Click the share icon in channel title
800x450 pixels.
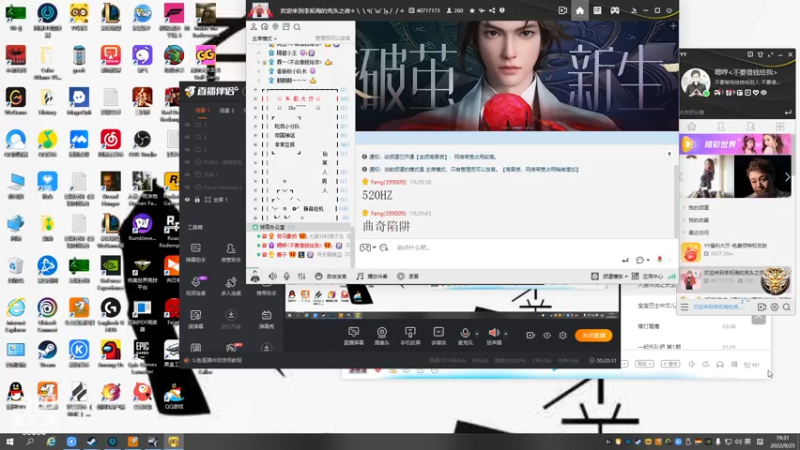[x=492, y=10]
